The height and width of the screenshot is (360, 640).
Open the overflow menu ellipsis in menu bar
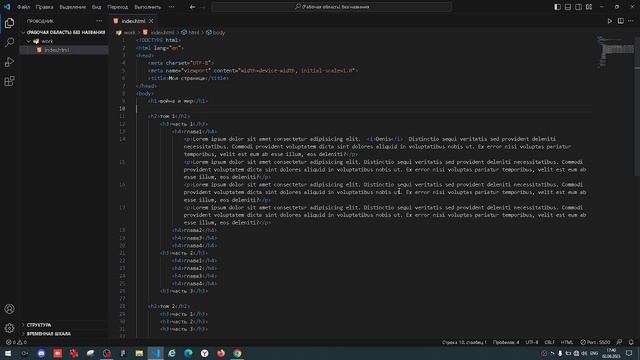(171, 7)
